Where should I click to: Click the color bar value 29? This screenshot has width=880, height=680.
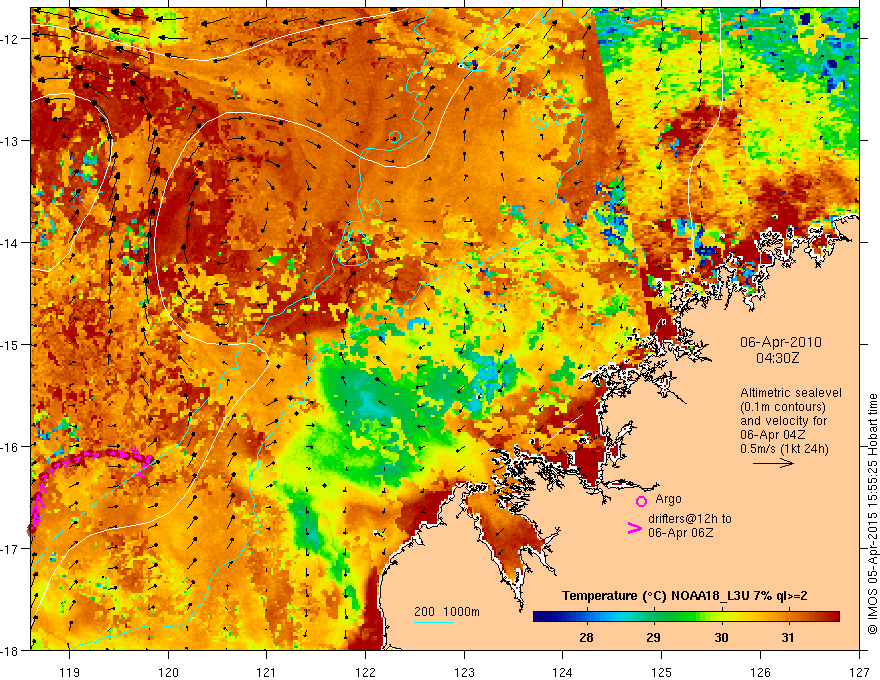pos(653,638)
